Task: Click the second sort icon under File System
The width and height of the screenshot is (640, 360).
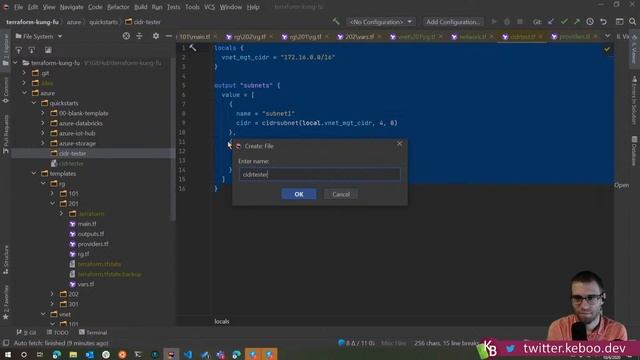Action: tap(31, 50)
